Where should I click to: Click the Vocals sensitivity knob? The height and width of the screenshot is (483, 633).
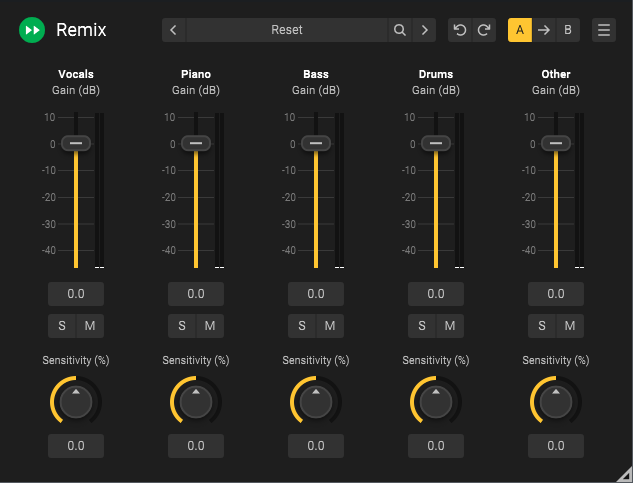(76, 402)
